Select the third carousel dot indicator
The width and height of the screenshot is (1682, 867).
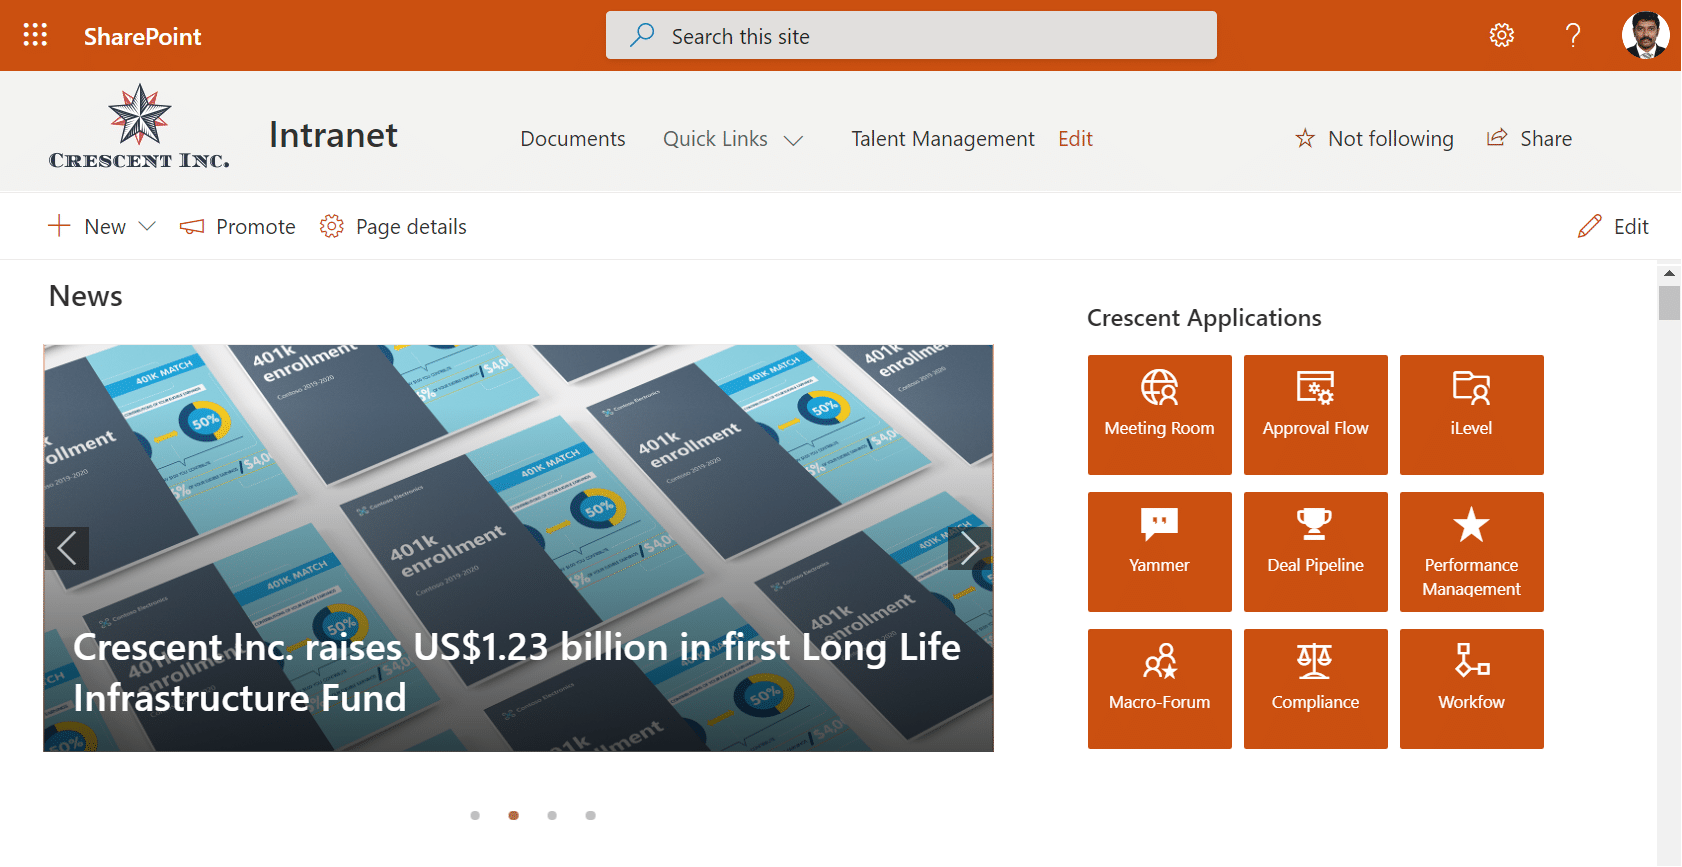point(552,815)
